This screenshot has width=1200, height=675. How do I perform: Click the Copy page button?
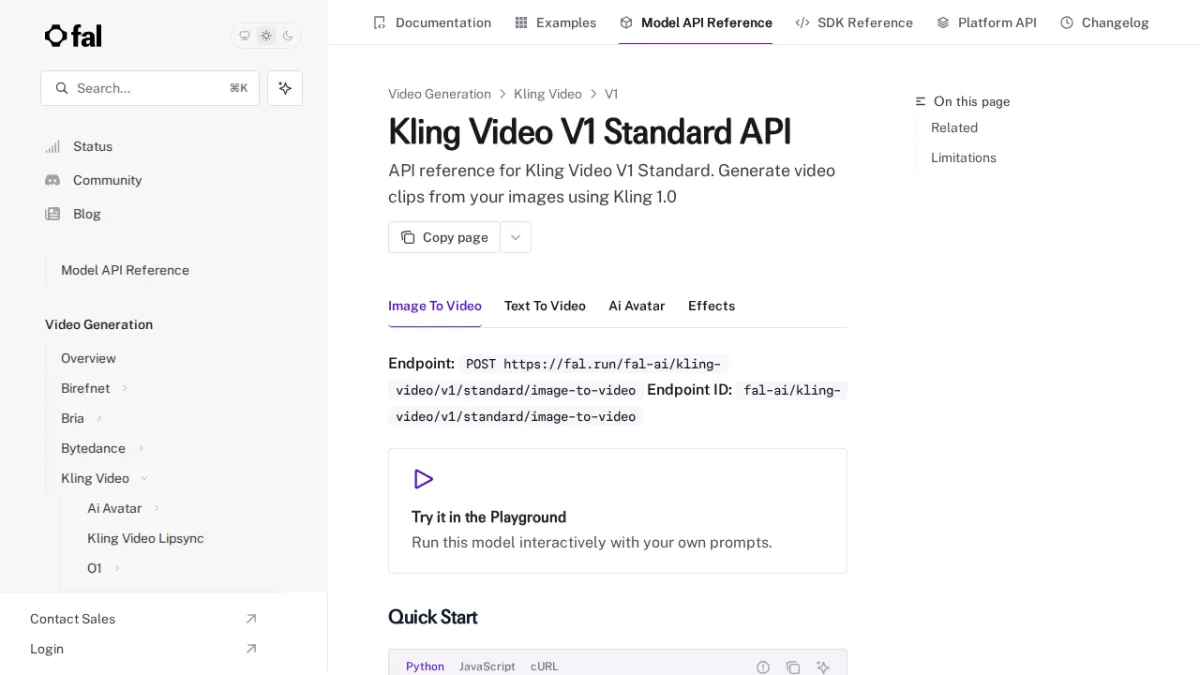[444, 237]
